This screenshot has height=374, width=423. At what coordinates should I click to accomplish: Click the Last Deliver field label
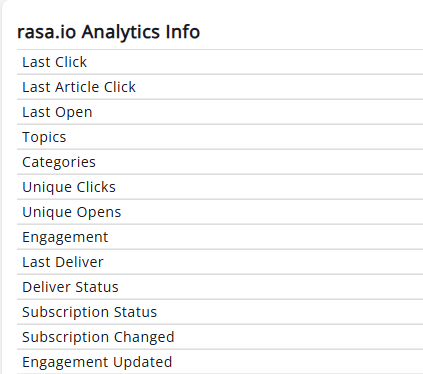pos(63,262)
